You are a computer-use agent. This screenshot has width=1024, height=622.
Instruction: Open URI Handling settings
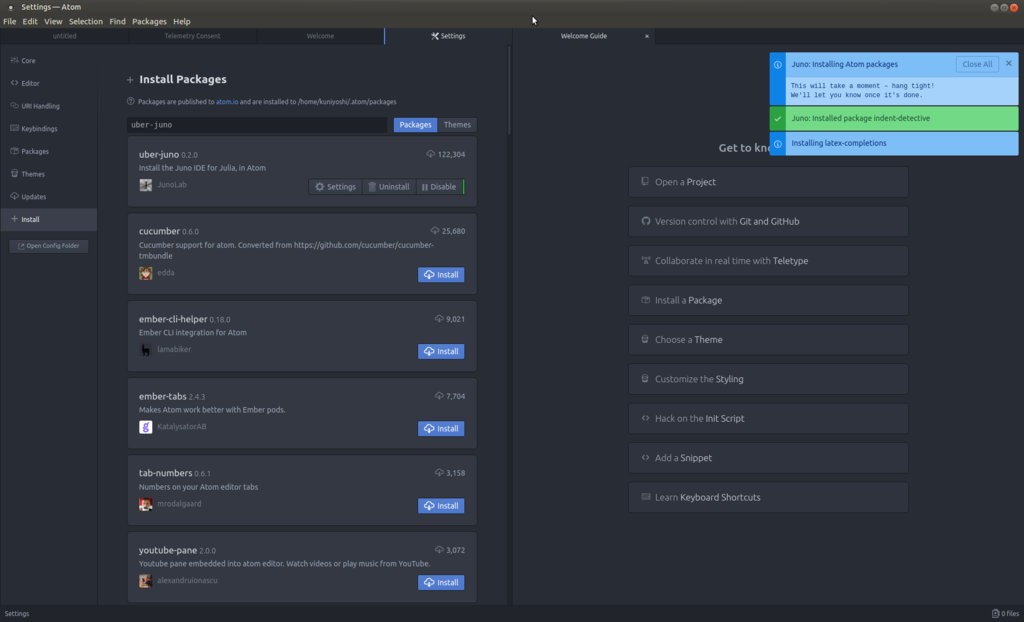(x=13, y=105)
